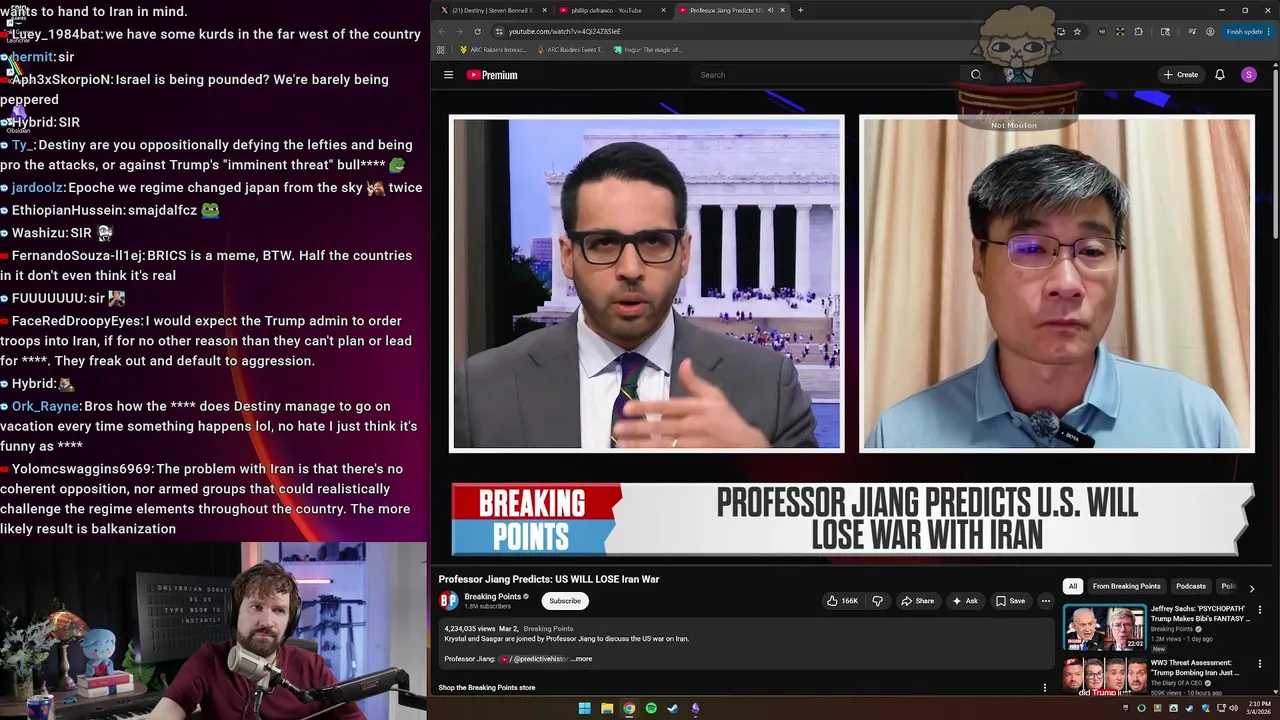Click the Ask button below video
The width and height of the screenshot is (1280, 720).
point(965,601)
